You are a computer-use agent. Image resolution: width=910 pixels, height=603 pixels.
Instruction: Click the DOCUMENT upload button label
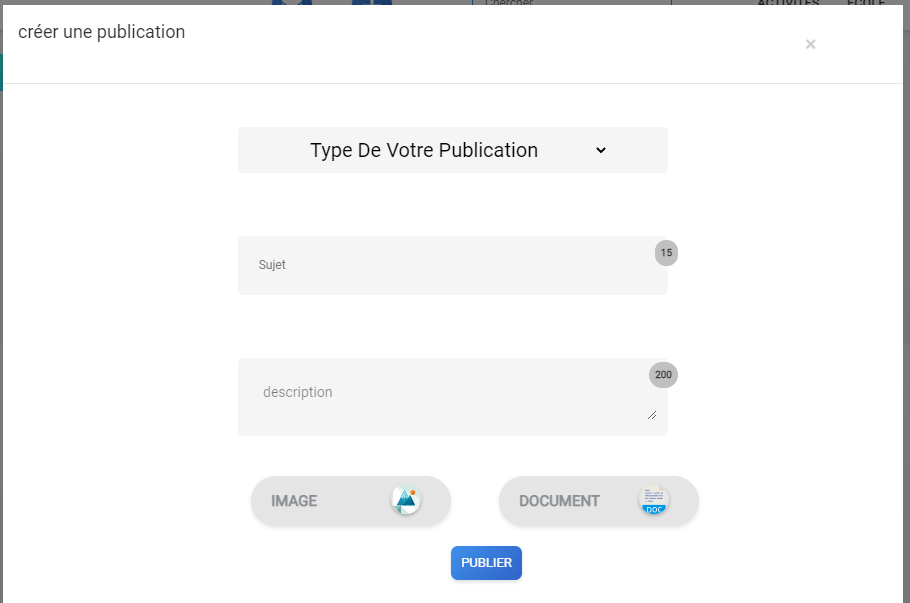[559, 501]
